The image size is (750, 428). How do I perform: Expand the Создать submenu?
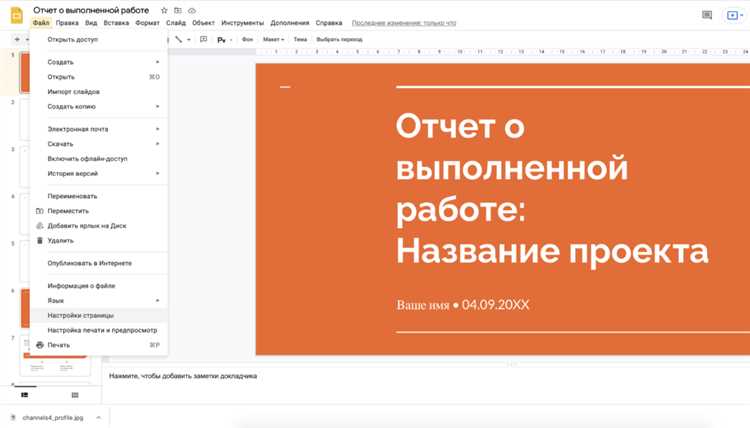click(x=99, y=62)
